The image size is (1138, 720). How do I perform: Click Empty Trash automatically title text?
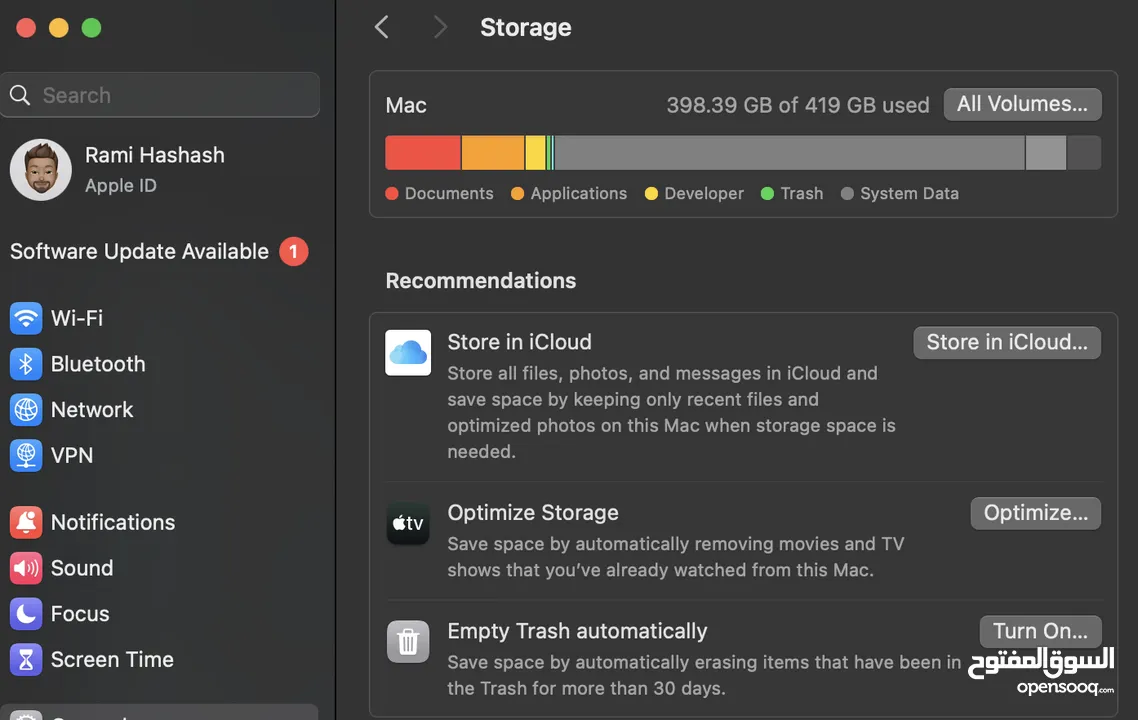click(577, 631)
